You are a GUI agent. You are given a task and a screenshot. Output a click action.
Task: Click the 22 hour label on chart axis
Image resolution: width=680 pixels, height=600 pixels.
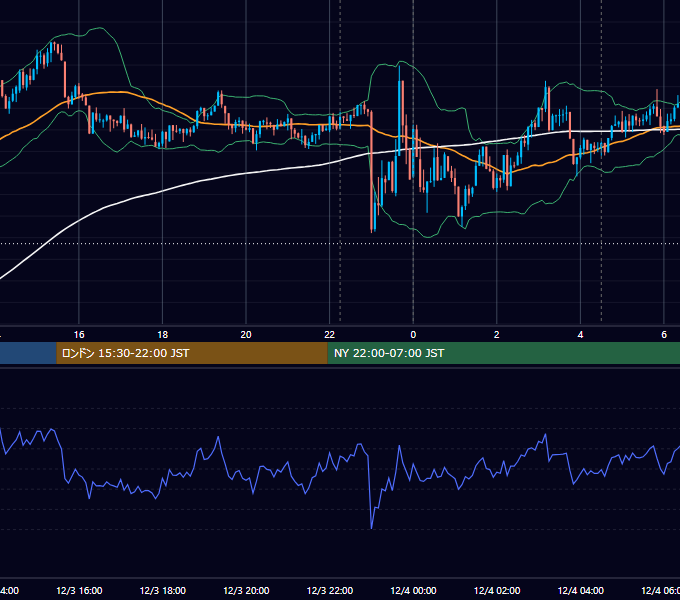pyautogui.click(x=330, y=334)
